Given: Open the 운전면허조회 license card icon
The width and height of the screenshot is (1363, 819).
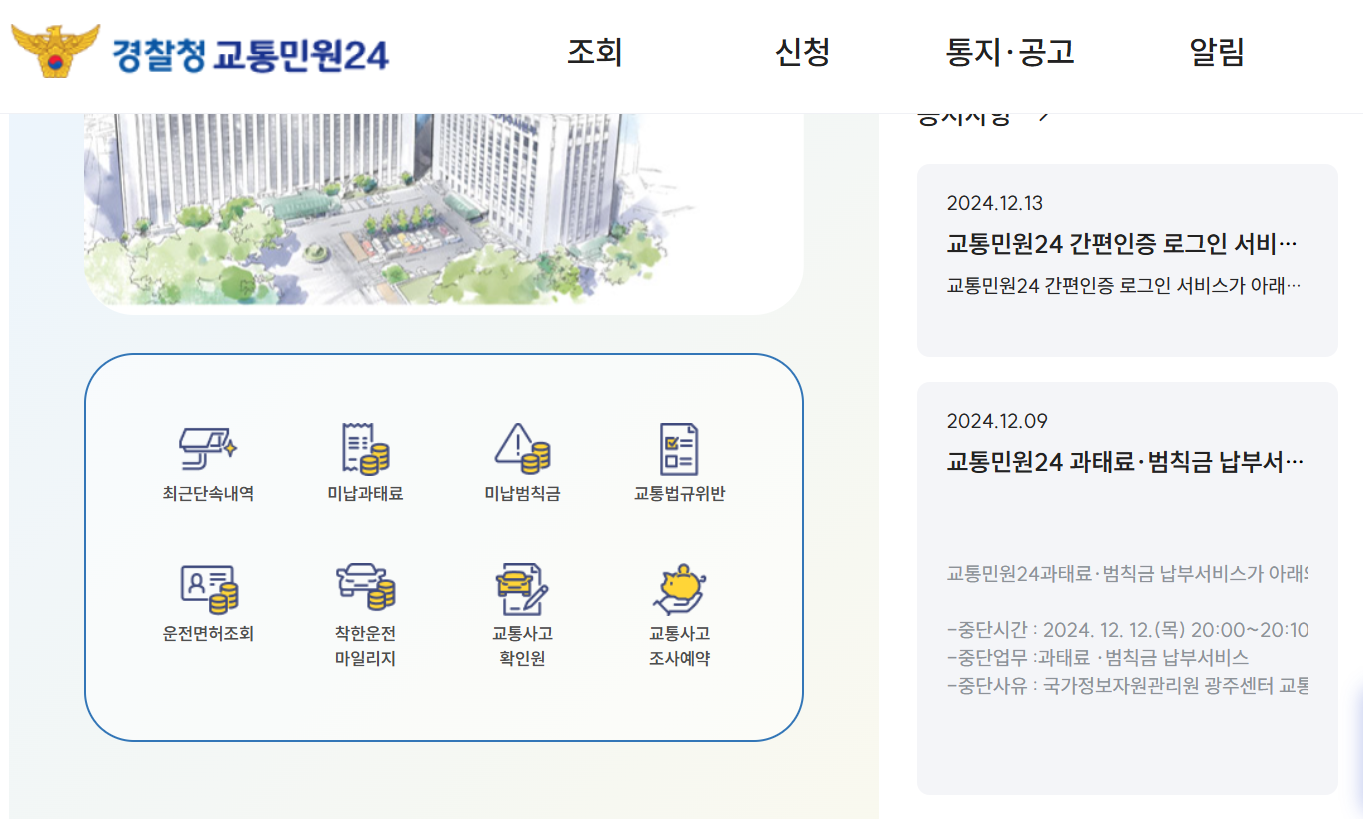Looking at the screenshot, I should click(x=208, y=588).
